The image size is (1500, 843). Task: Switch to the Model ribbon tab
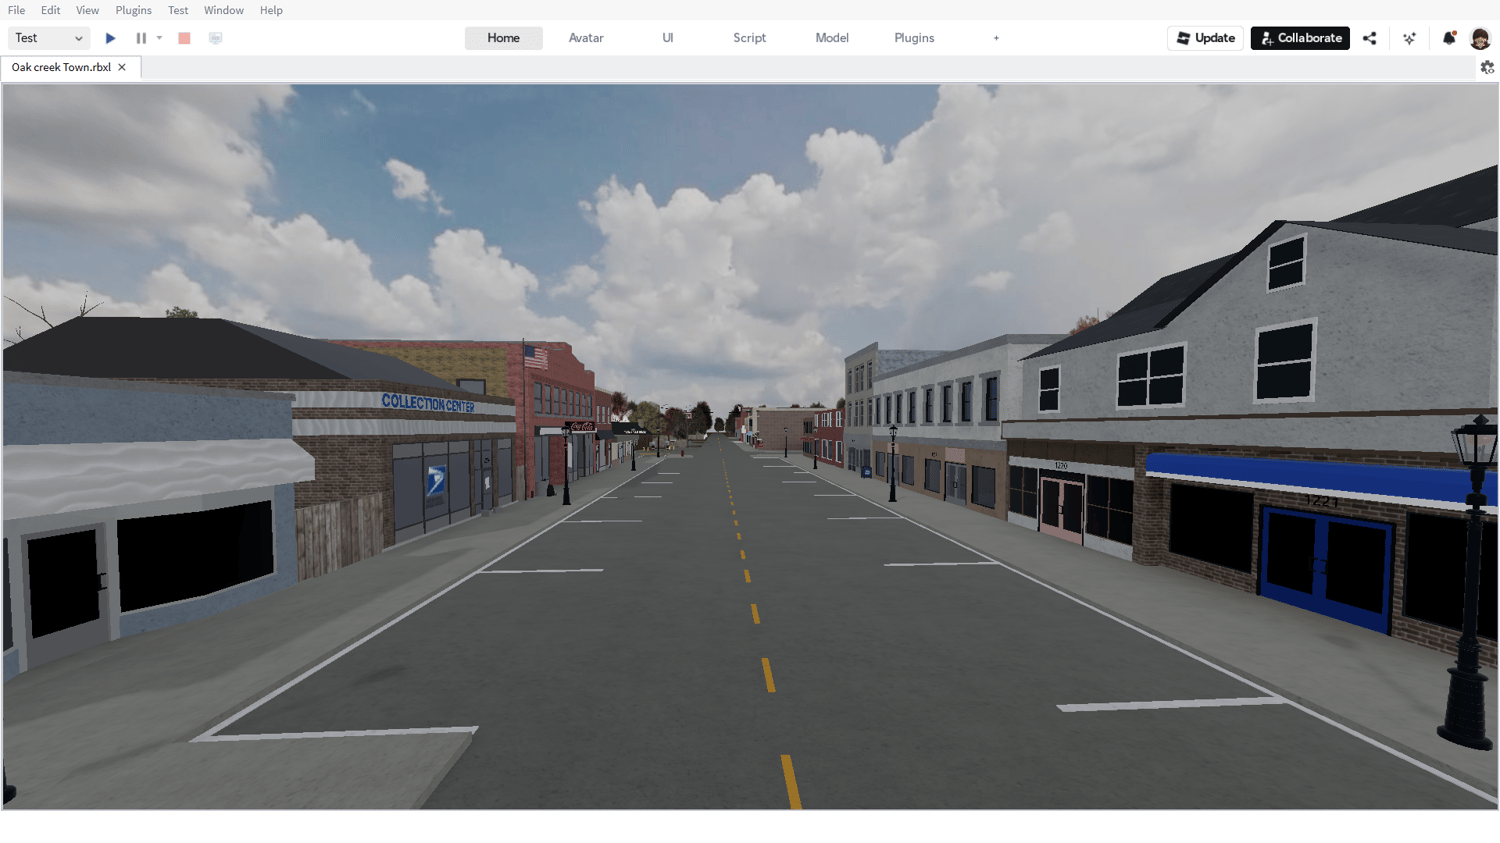pyautogui.click(x=831, y=37)
